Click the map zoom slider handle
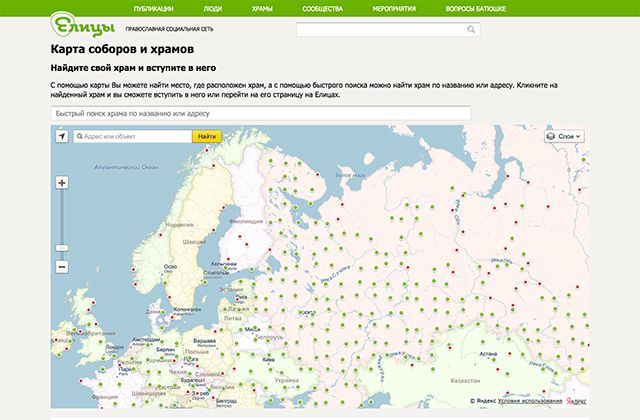This screenshot has height=420, width=640. [62, 247]
